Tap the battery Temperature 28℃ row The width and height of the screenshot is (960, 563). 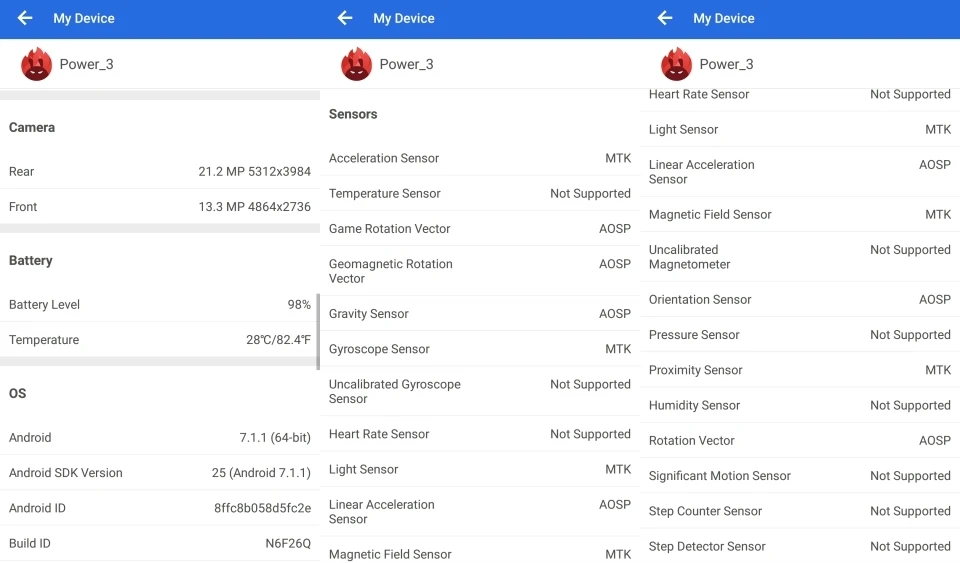(x=160, y=340)
